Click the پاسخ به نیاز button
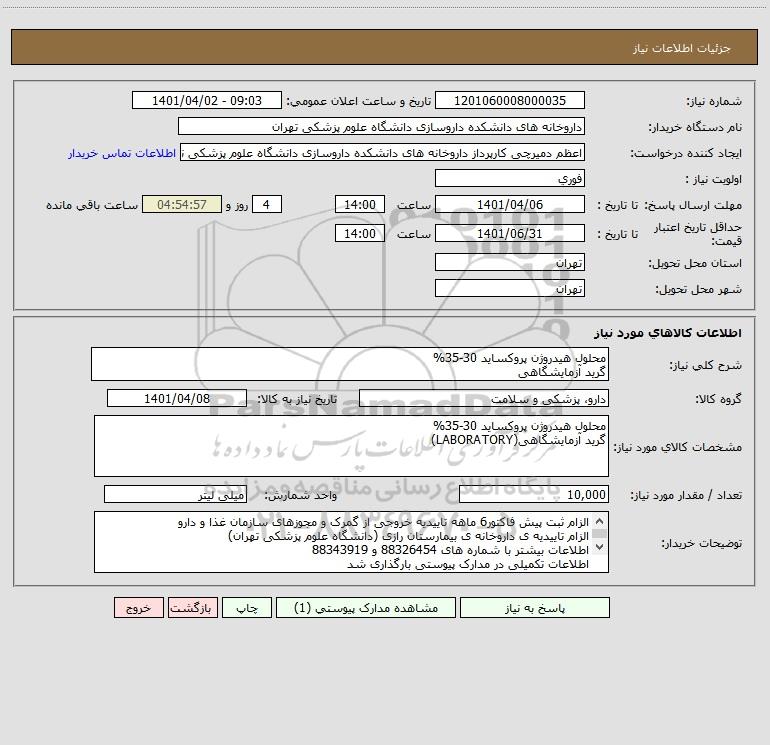 coord(535,608)
